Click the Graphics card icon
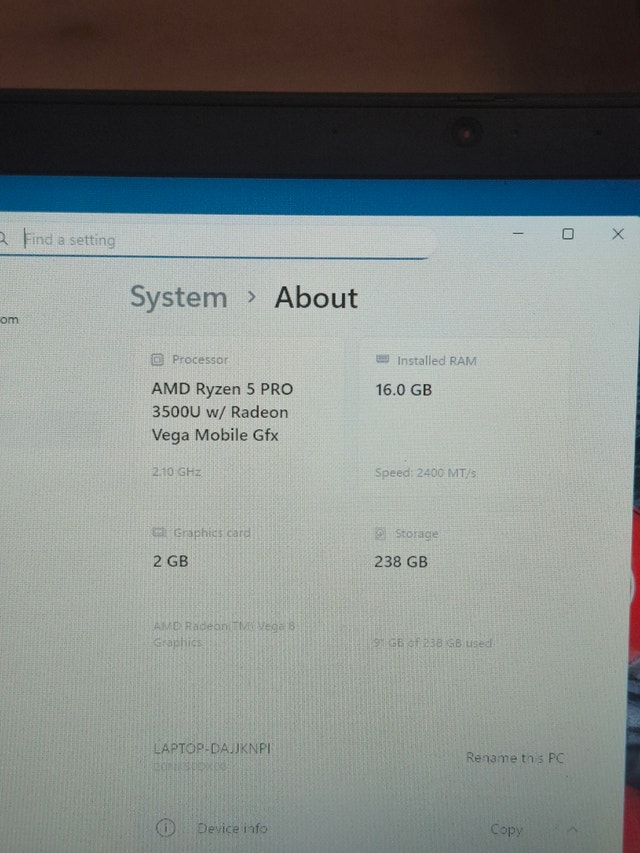This screenshot has width=640, height=853. point(159,532)
